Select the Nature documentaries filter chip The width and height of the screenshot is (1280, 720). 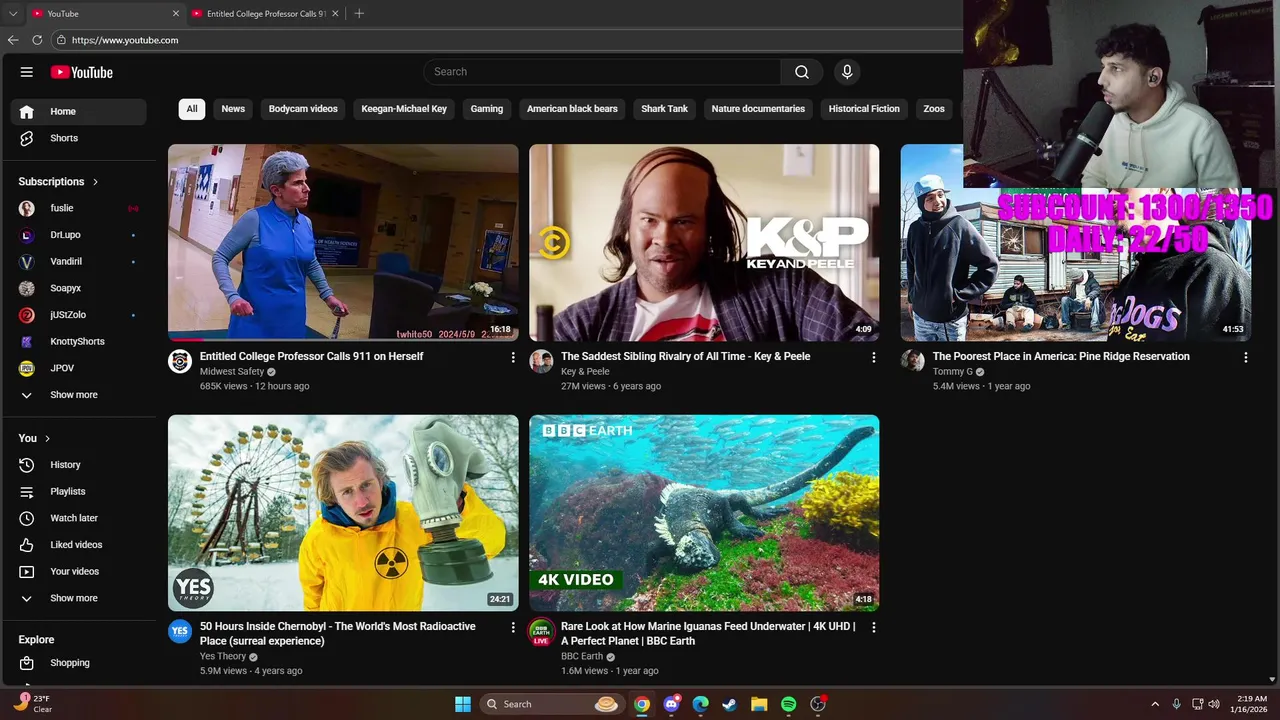(x=758, y=109)
